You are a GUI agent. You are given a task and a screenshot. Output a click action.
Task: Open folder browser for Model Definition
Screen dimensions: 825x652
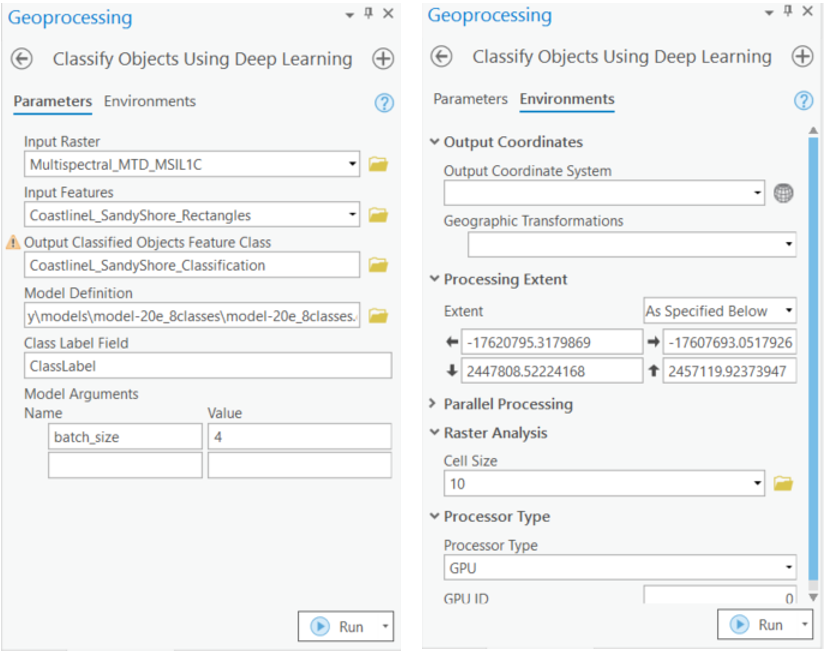[x=378, y=316]
